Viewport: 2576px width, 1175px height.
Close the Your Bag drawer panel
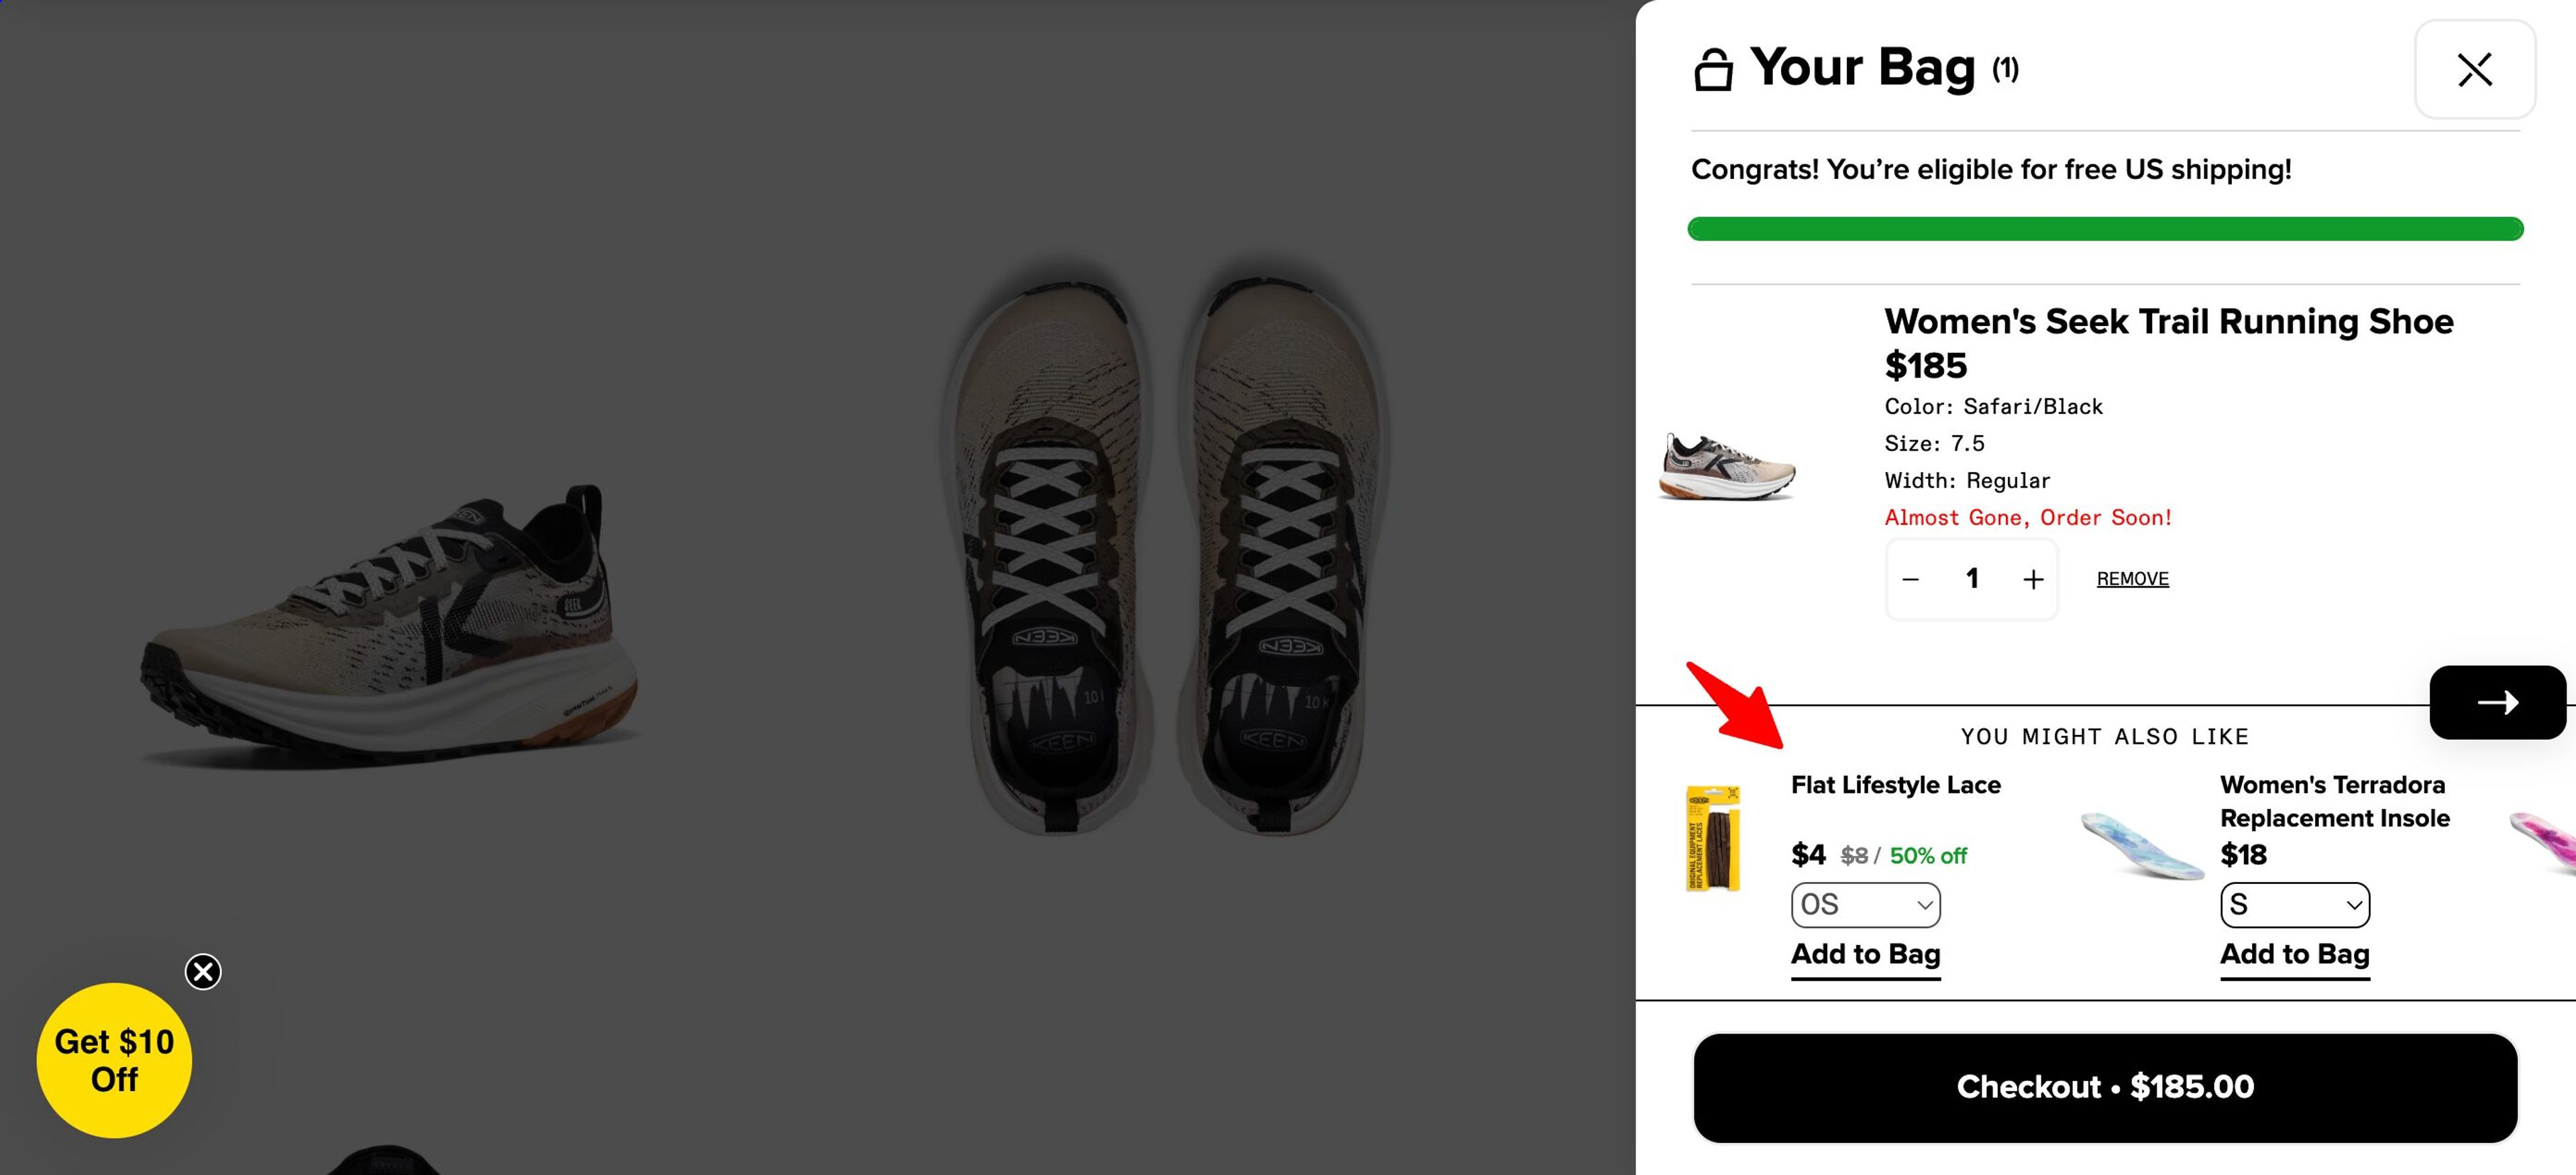pos(2474,69)
